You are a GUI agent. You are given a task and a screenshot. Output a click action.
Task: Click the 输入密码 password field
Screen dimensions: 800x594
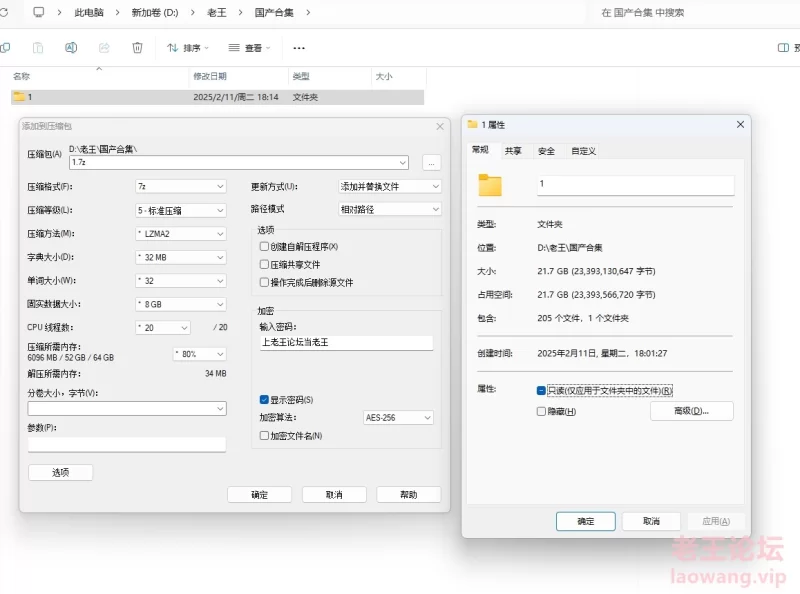coord(345,342)
